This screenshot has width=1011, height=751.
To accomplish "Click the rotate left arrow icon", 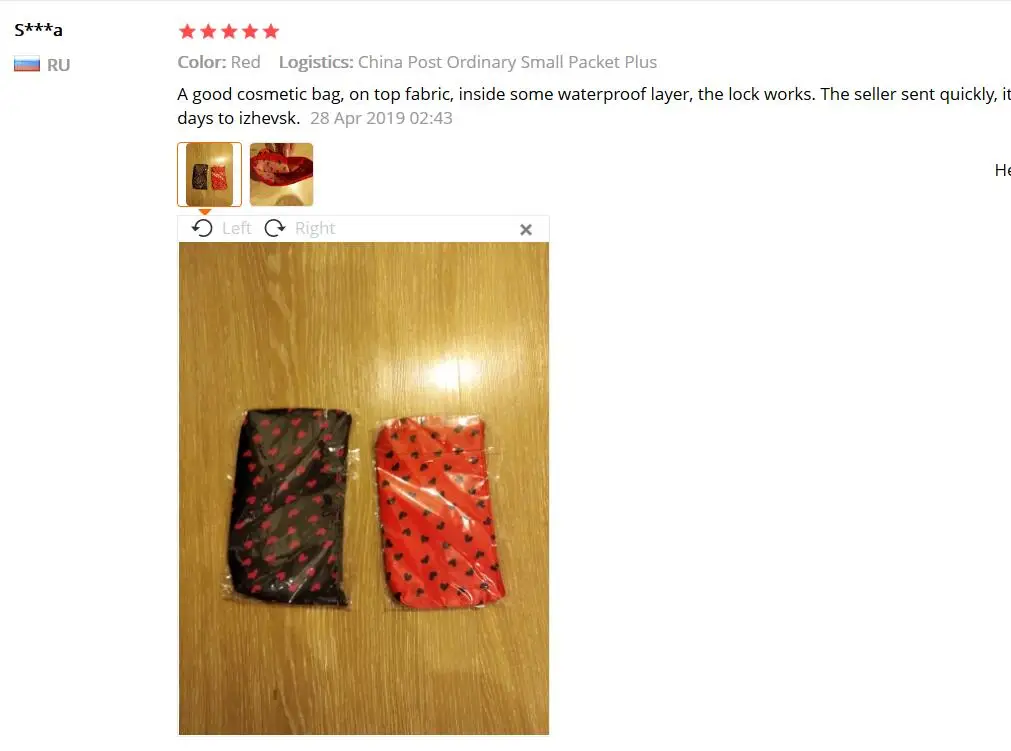I will click(202, 228).
